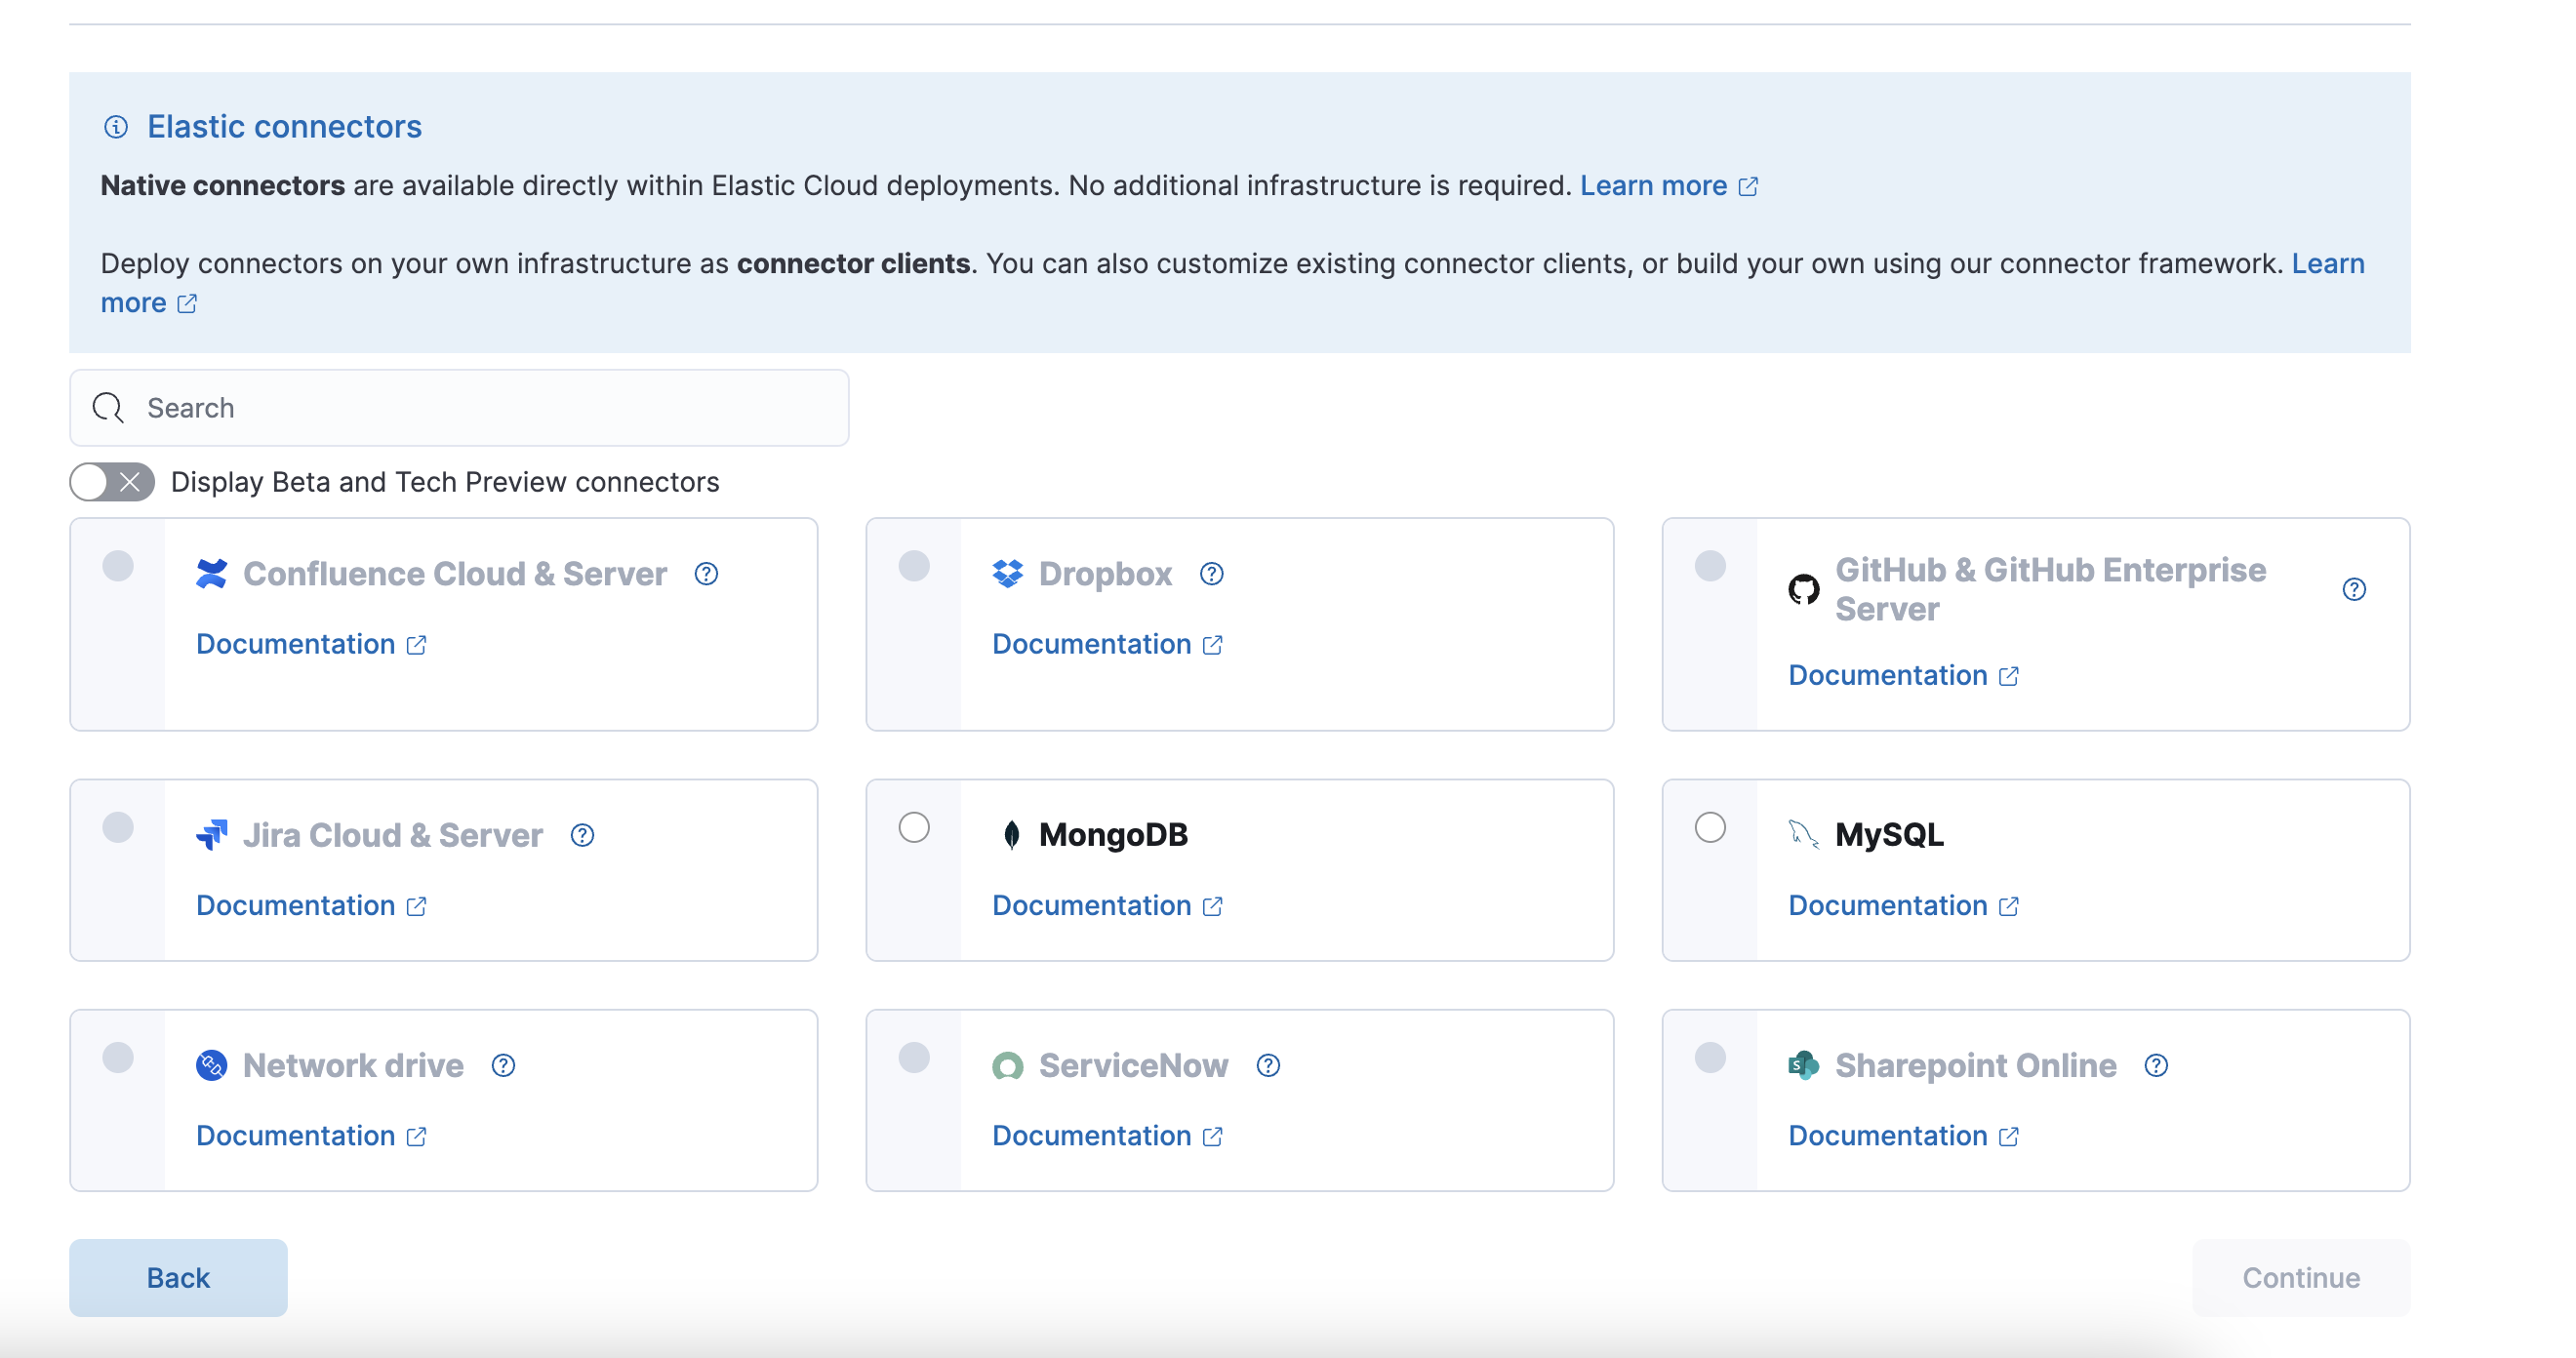This screenshot has height=1358, width=2576.
Task: Click the Dropbox logo icon
Action: (1007, 574)
